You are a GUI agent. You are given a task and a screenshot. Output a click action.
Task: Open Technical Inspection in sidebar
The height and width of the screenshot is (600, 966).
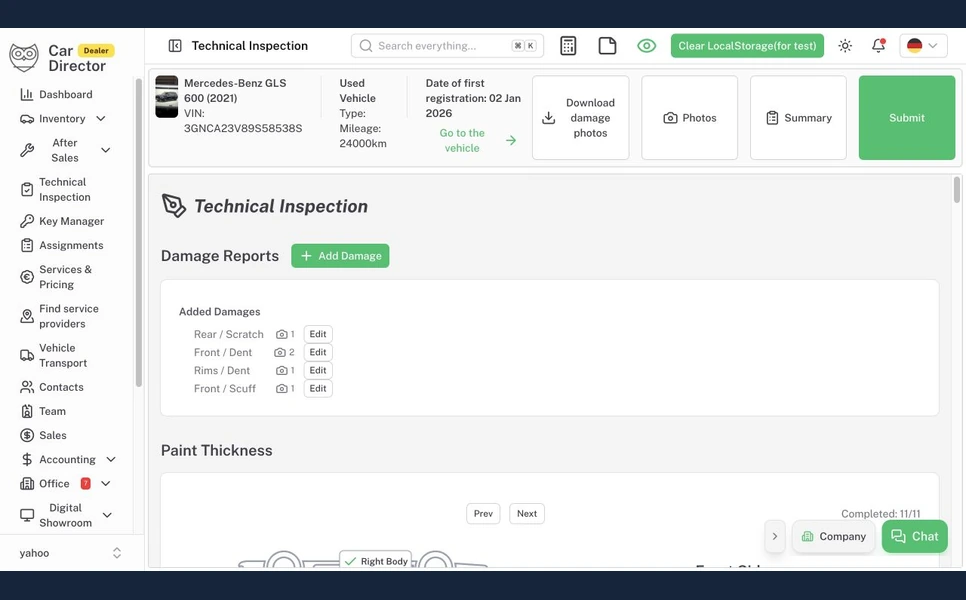(64, 190)
